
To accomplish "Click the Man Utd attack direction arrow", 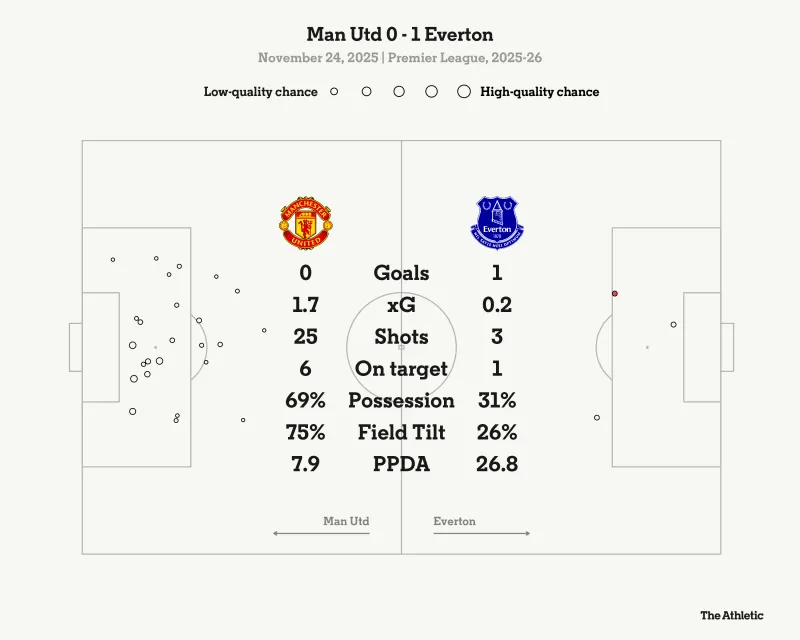I will click(321, 533).
